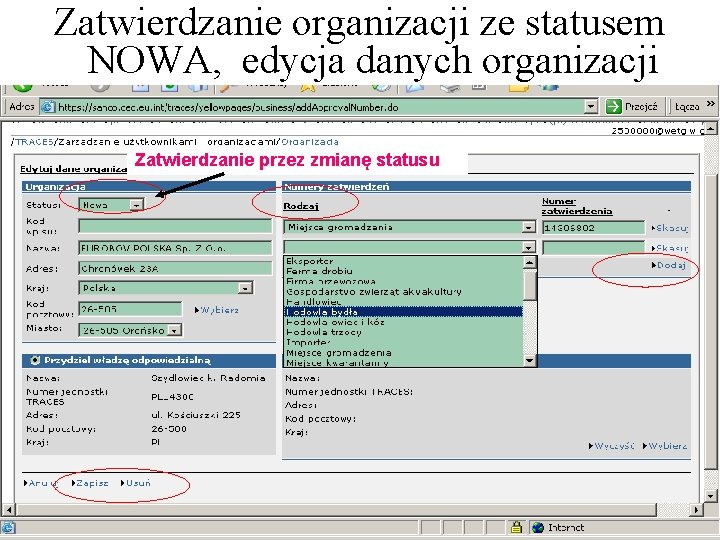The width and height of the screenshot is (720, 540).
Task: Click the Wyczyść link
Action: (x=614, y=446)
